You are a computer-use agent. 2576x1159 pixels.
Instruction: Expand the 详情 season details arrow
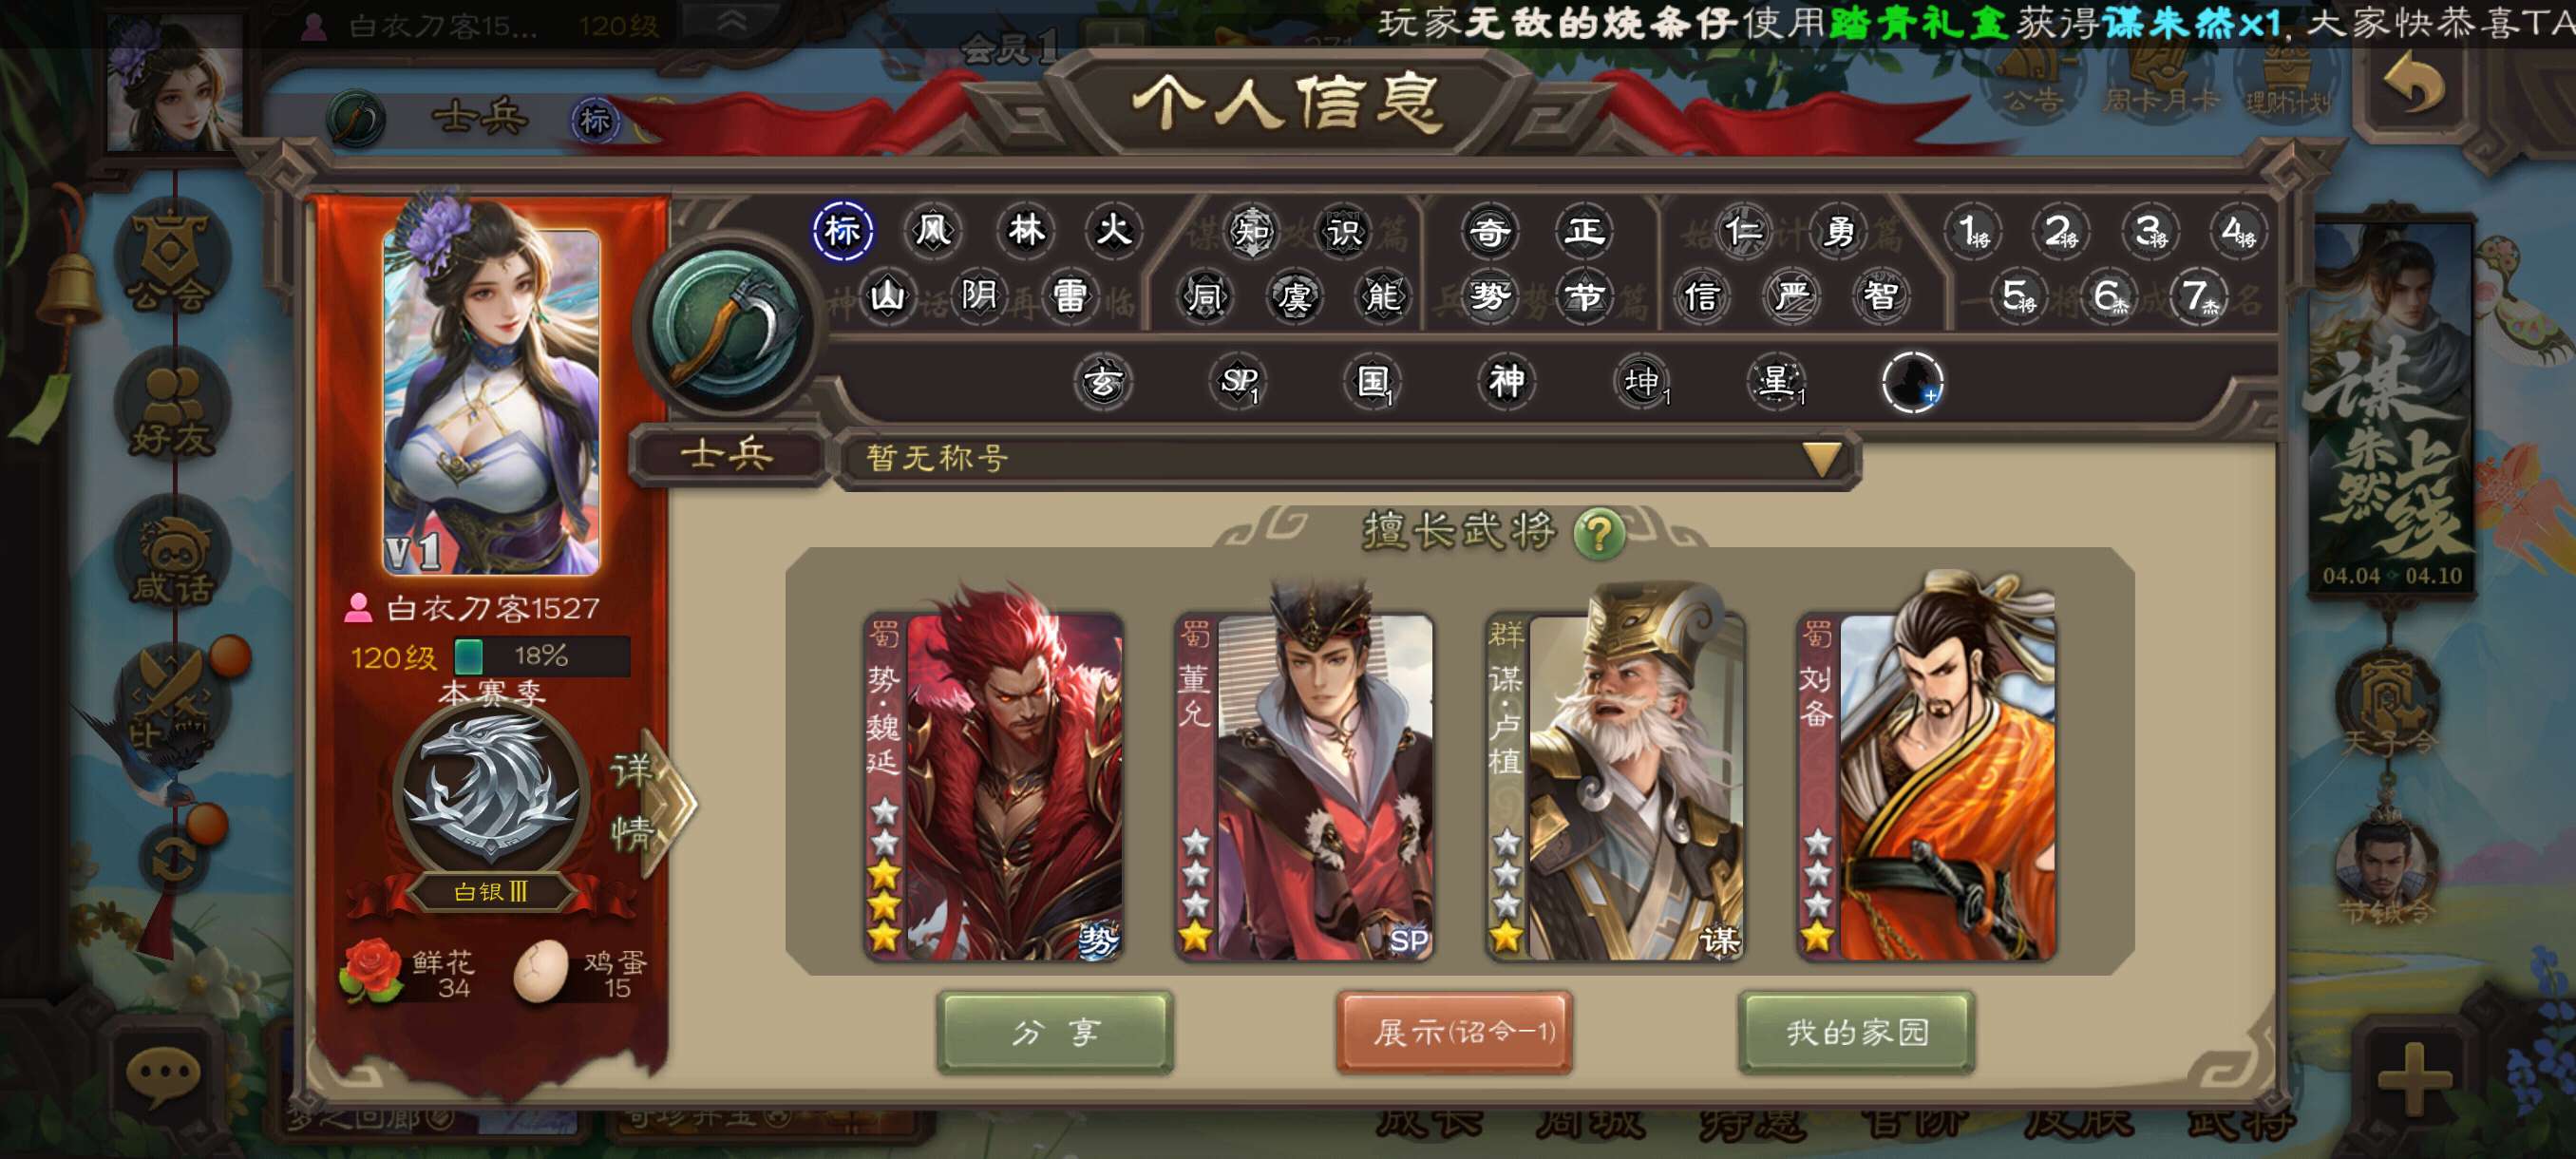coord(652,800)
